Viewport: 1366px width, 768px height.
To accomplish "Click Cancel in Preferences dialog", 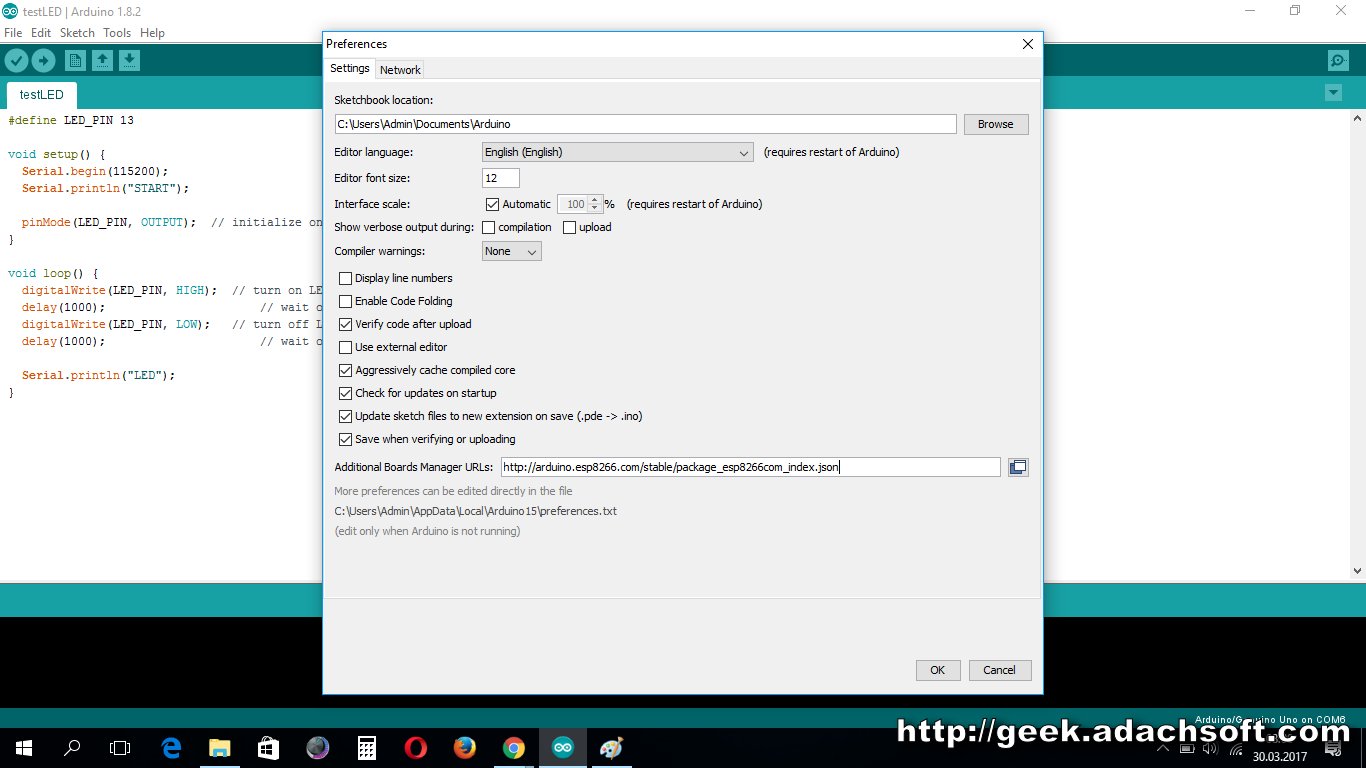I will pos(999,670).
